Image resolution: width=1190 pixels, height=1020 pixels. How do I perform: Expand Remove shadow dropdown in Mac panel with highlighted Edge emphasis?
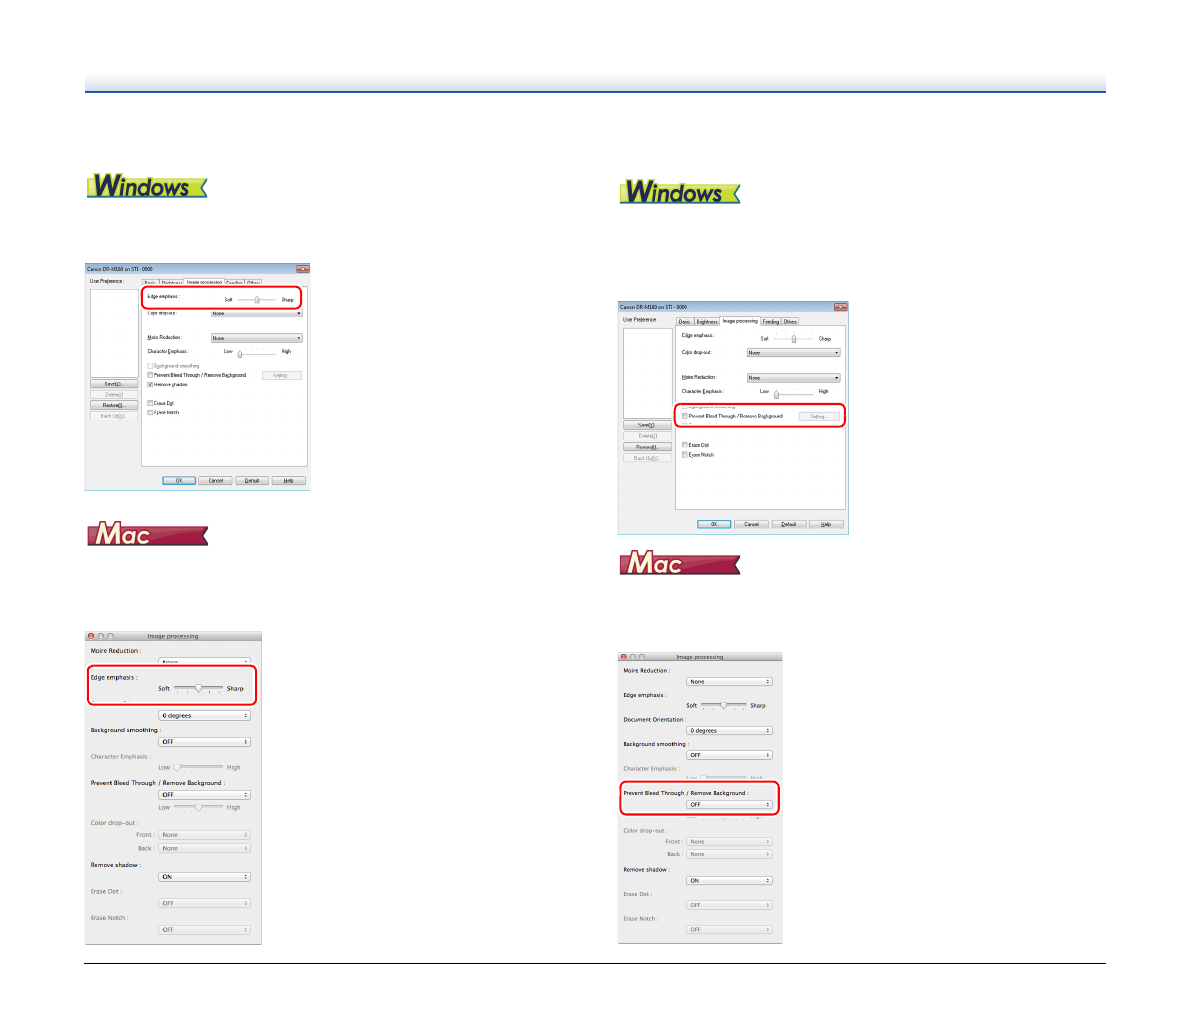point(204,877)
